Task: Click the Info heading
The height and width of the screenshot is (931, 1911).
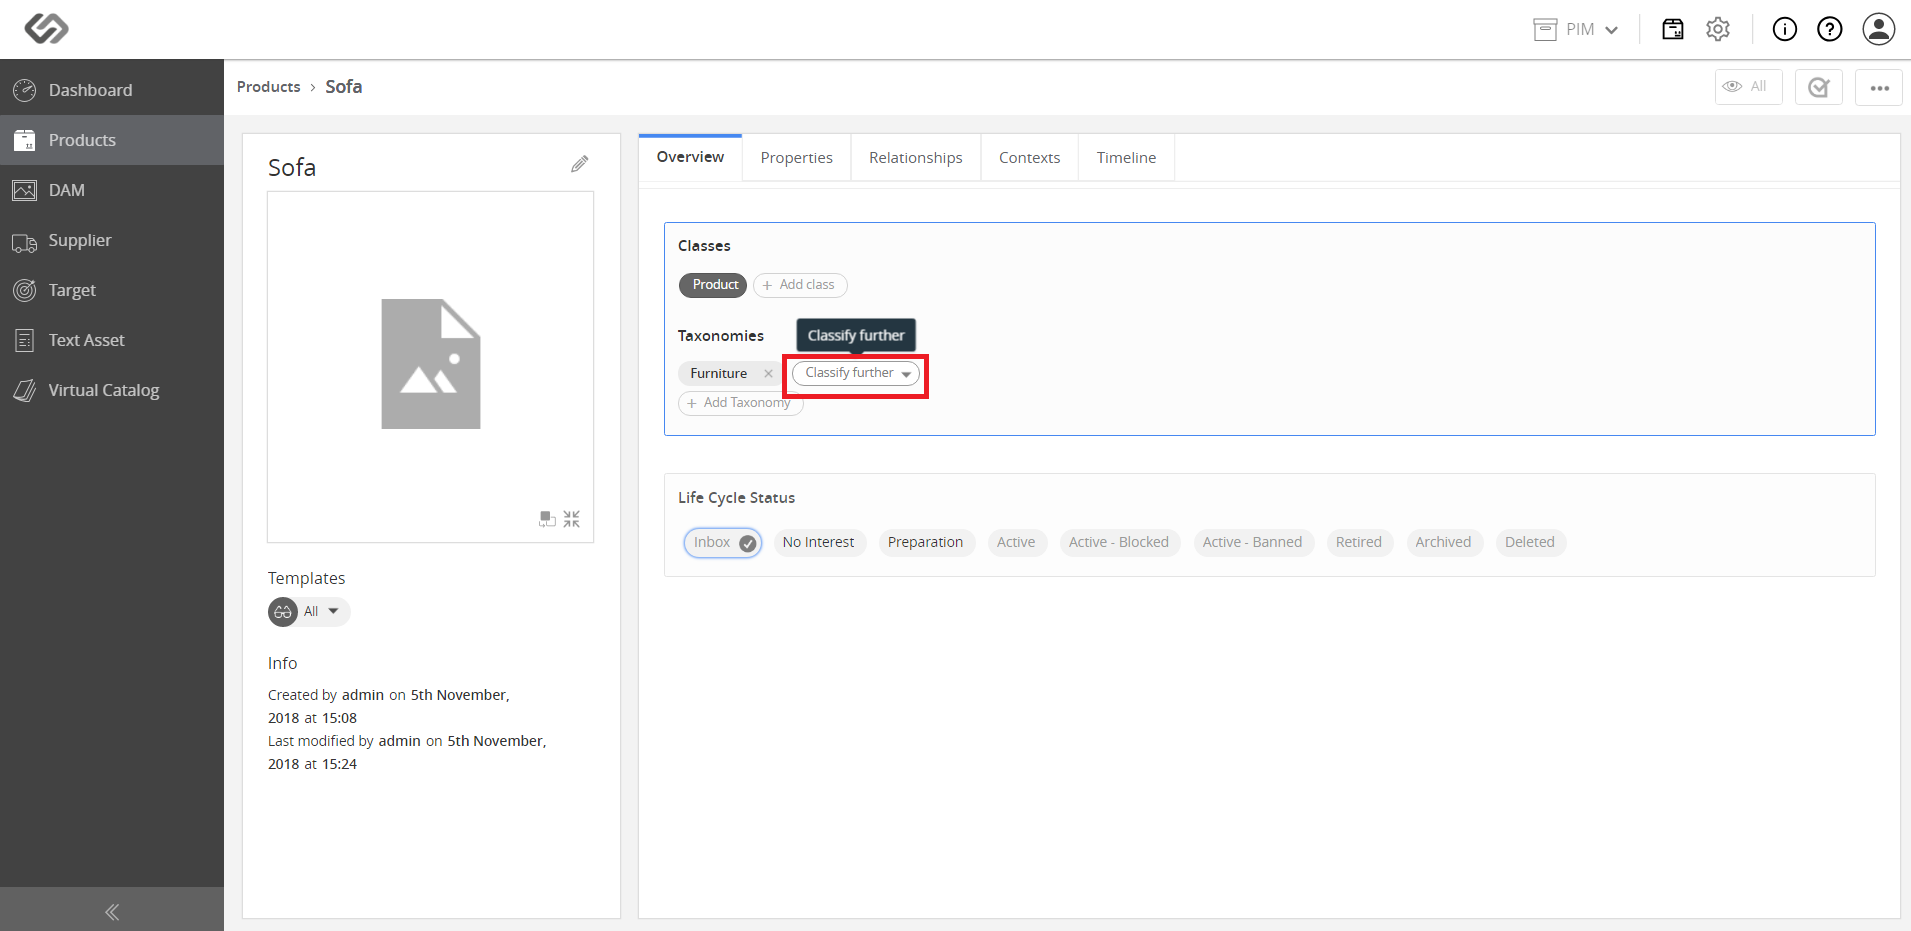Action: 282,663
